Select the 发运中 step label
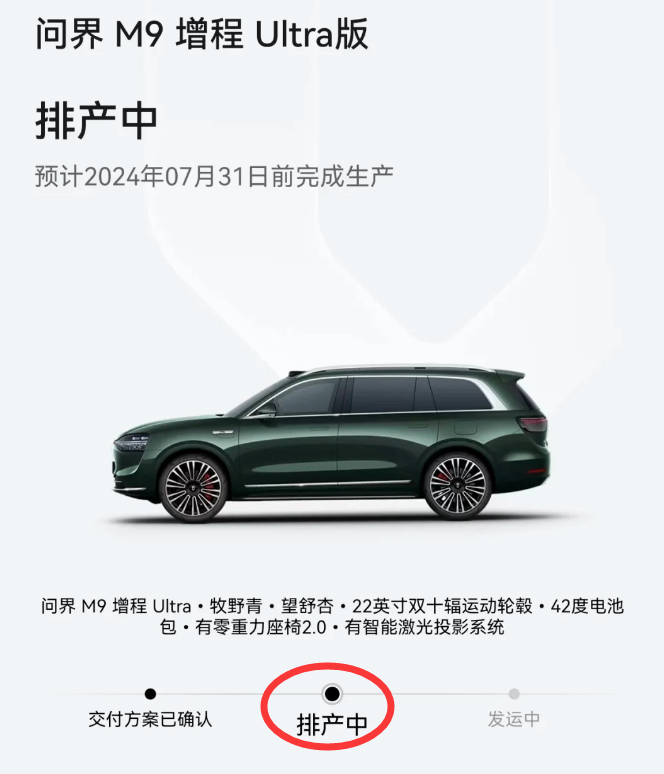Screen dimensions: 664x774 pyautogui.click(x=514, y=719)
